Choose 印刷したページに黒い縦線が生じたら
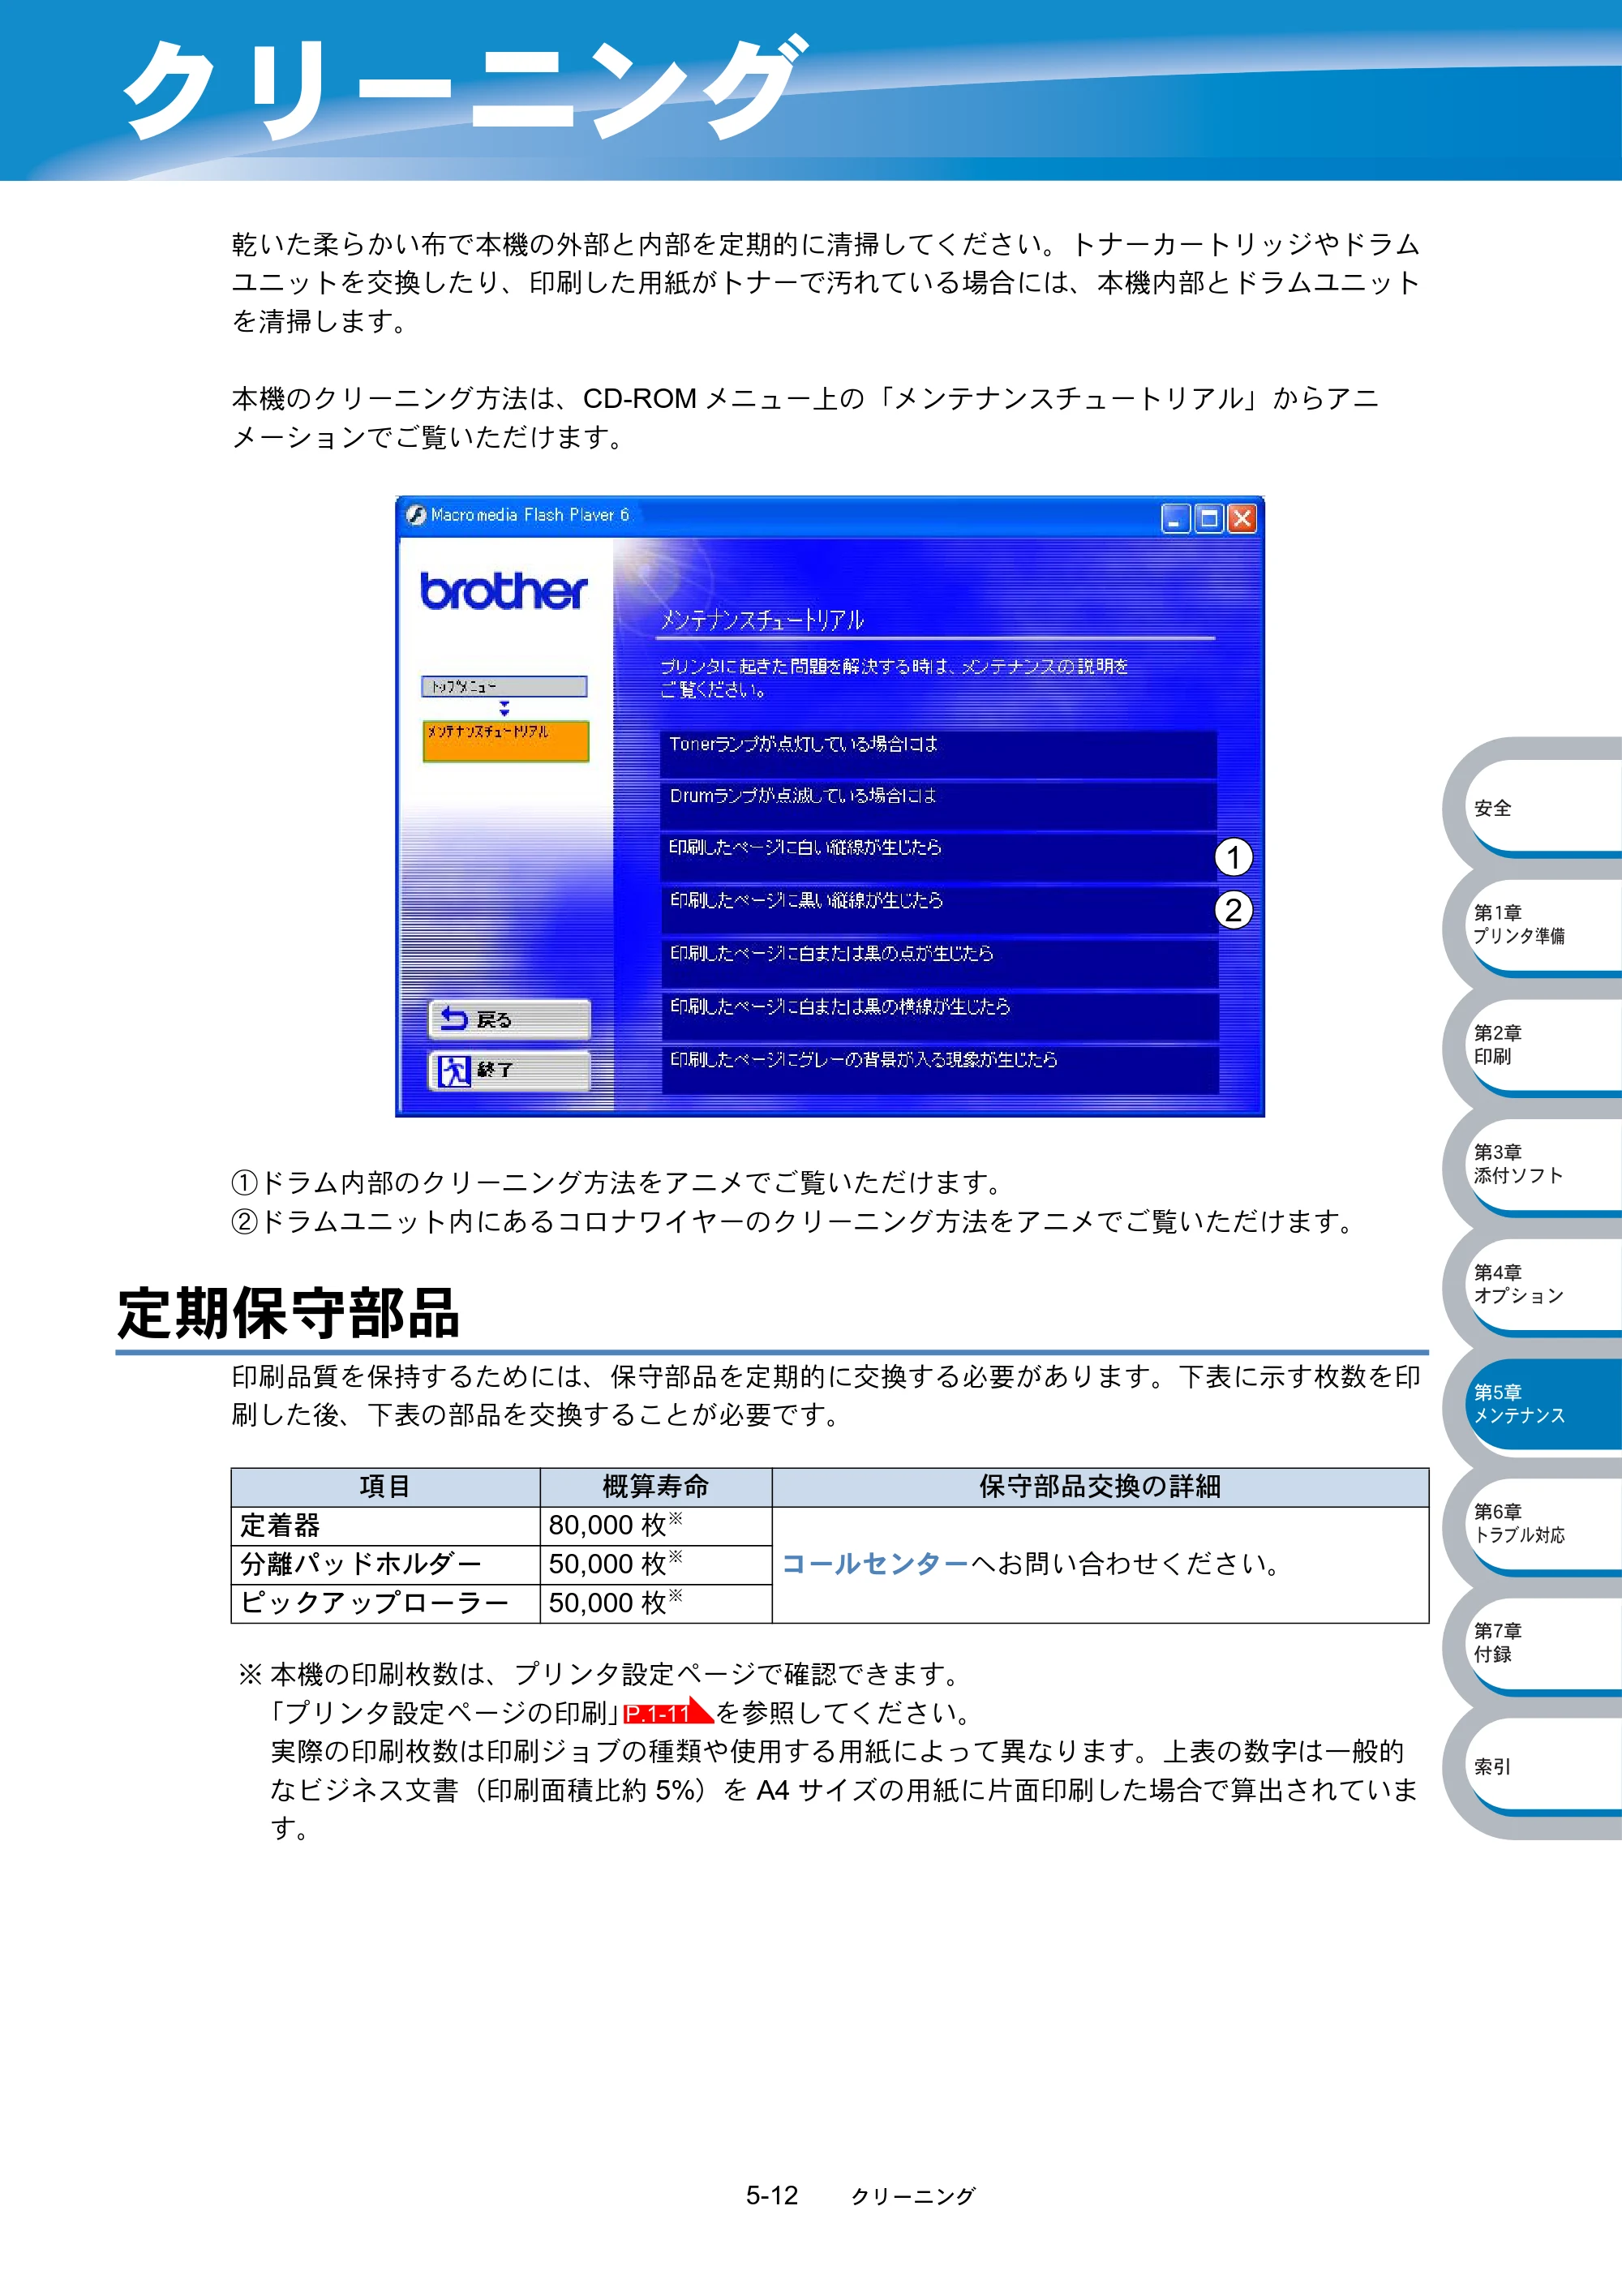Screen dimensions: 1622x2296 (x=938, y=910)
